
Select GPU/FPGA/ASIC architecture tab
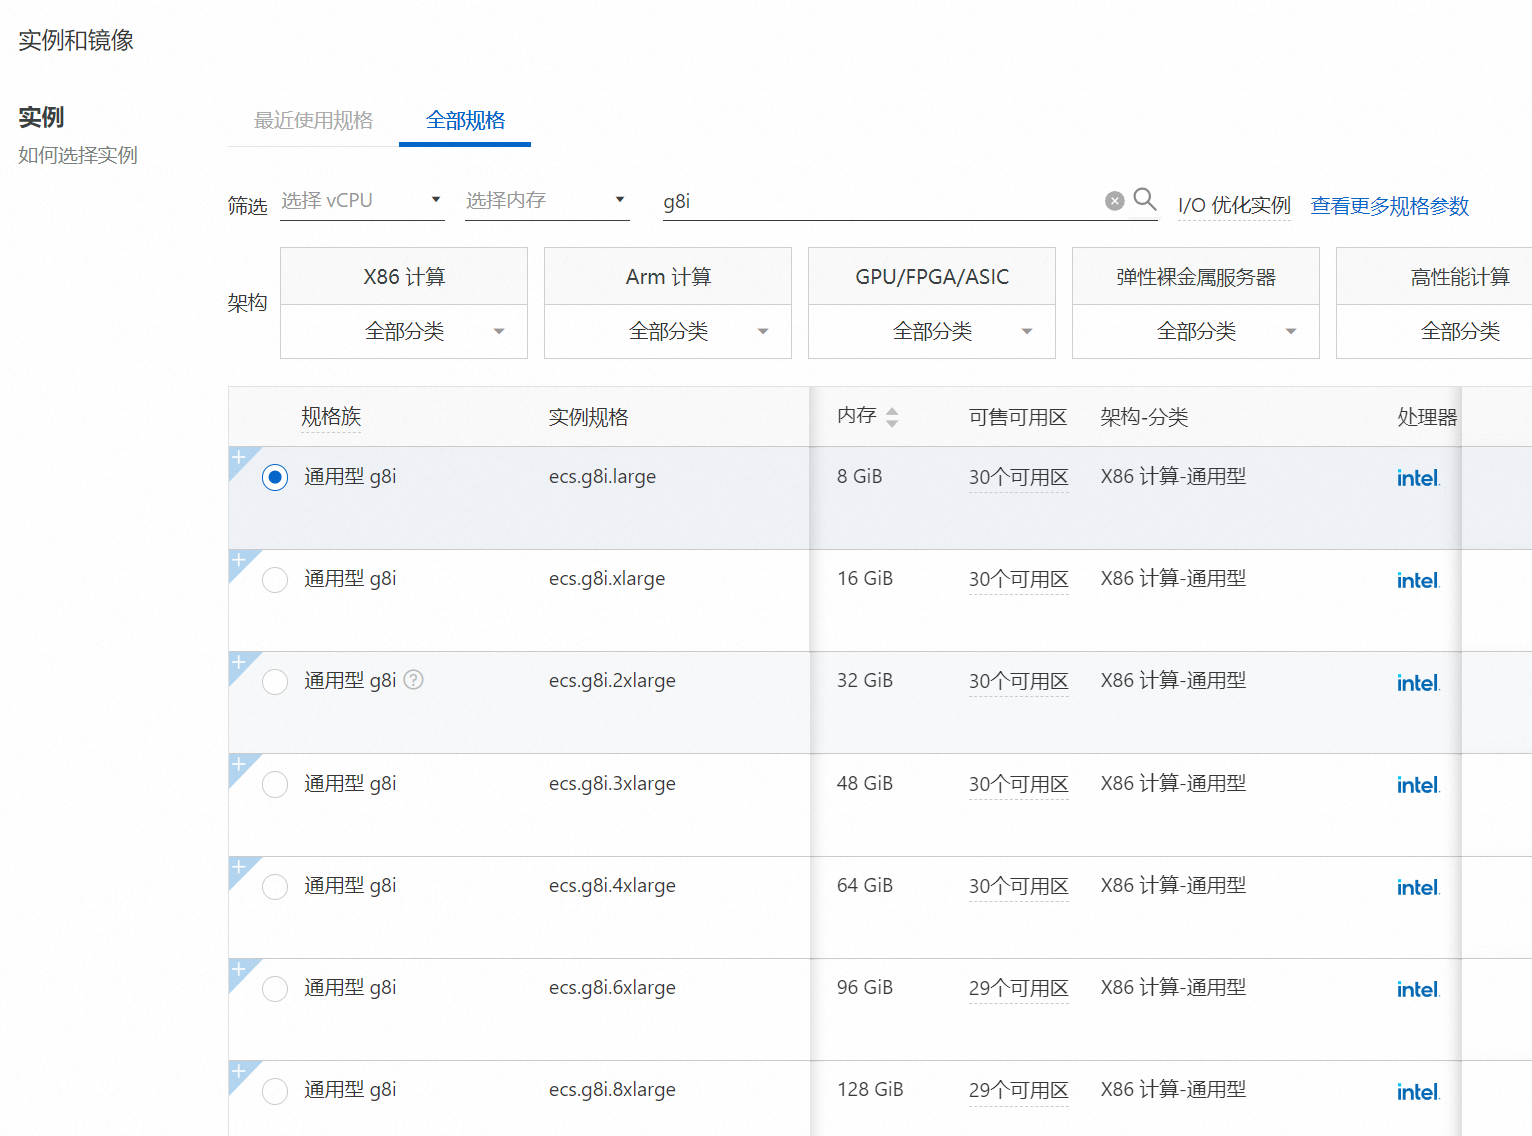[932, 277]
